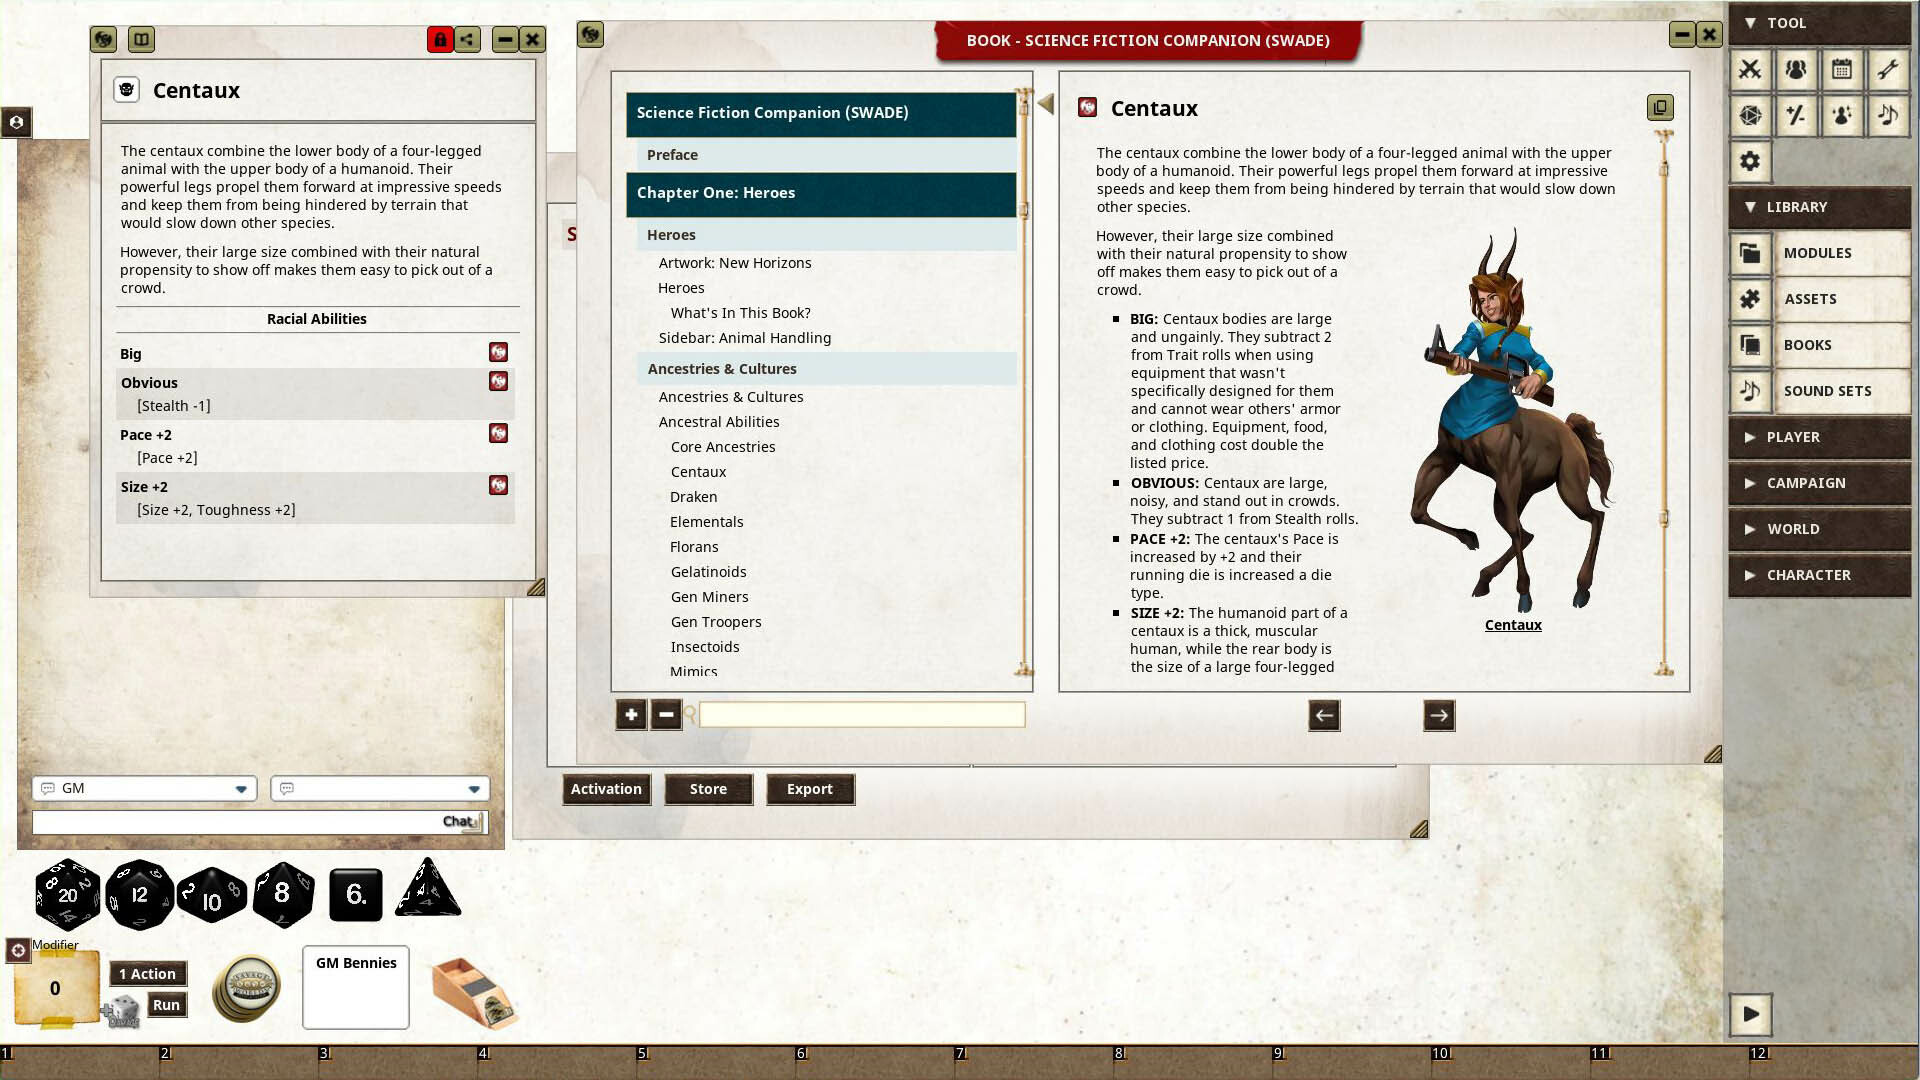The height and width of the screenshot is (1080, 1920).
Task: Open the Effects character icon
Action: (x=1842, y=116)
